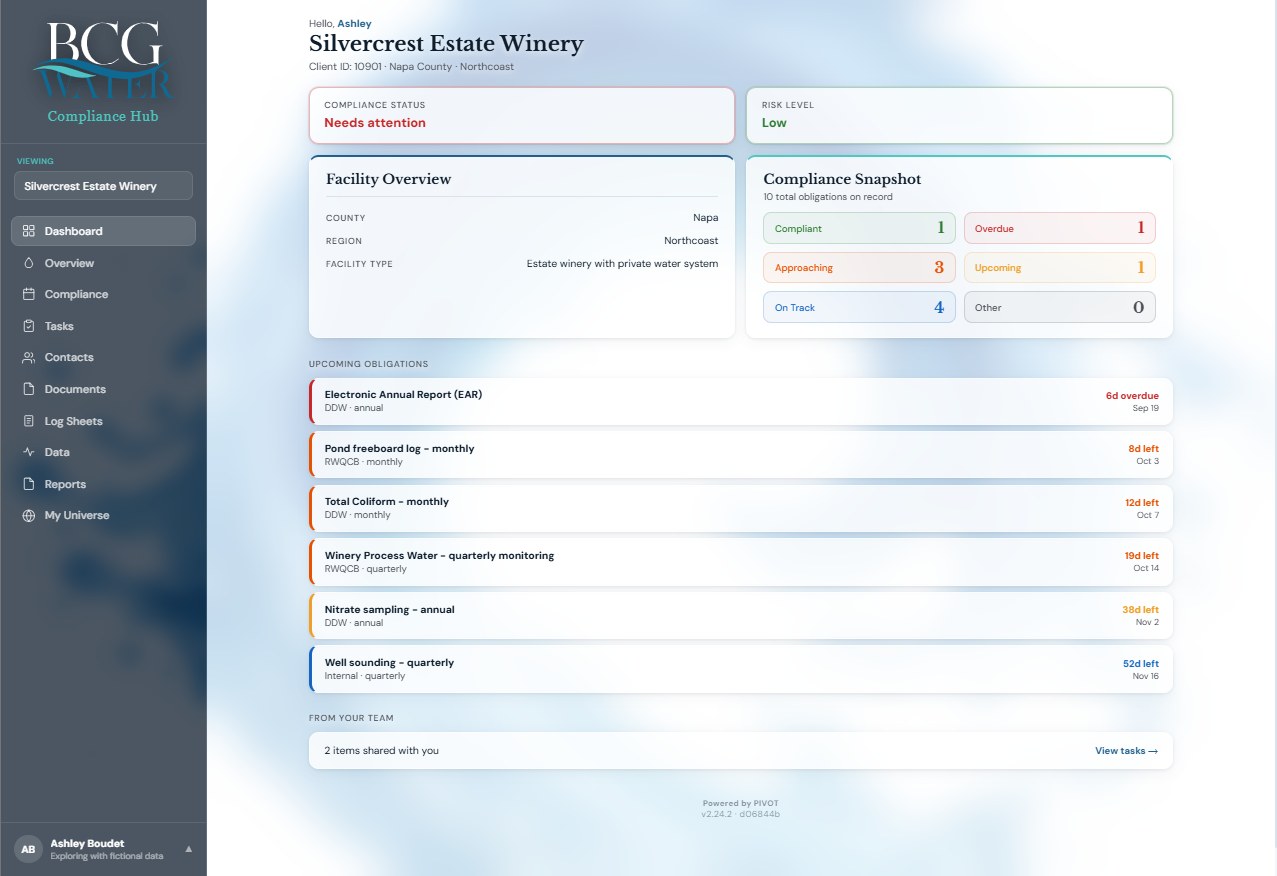Screen dimensions: 1277x876
Task: Open the Compliance section
Action: [x=103, y=294]
